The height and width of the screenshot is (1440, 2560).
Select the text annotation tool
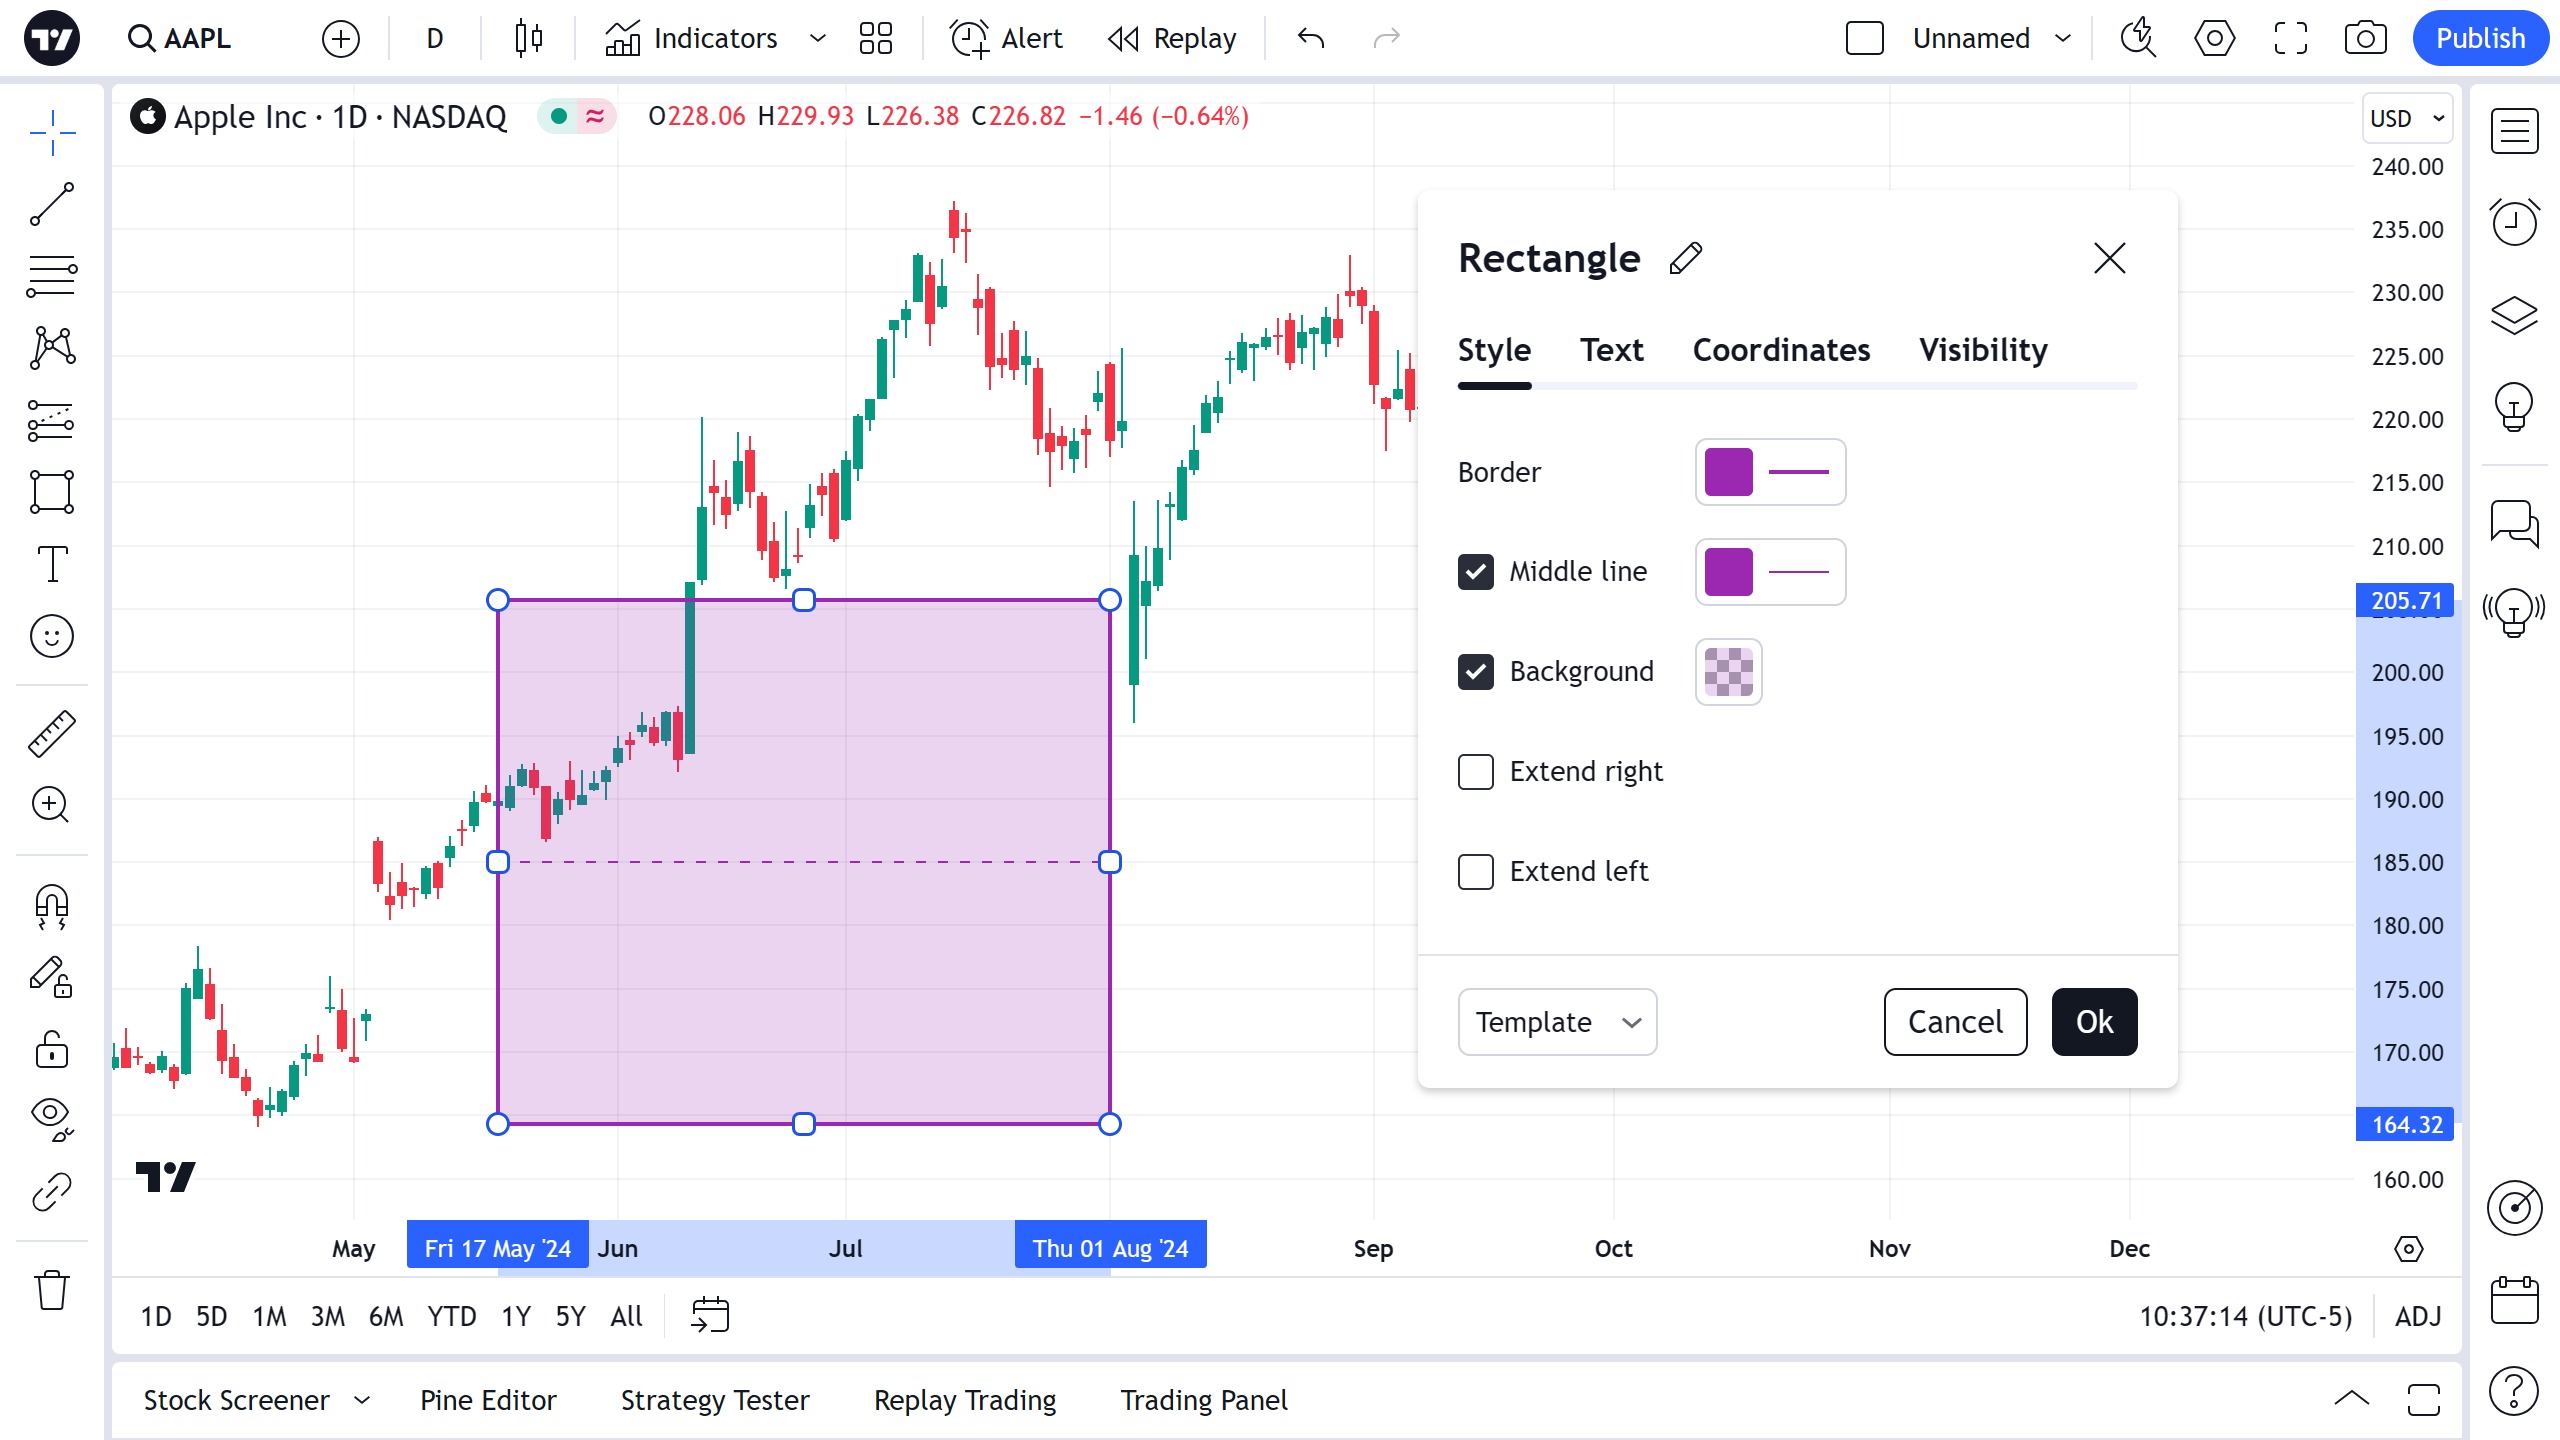(52, 564)
